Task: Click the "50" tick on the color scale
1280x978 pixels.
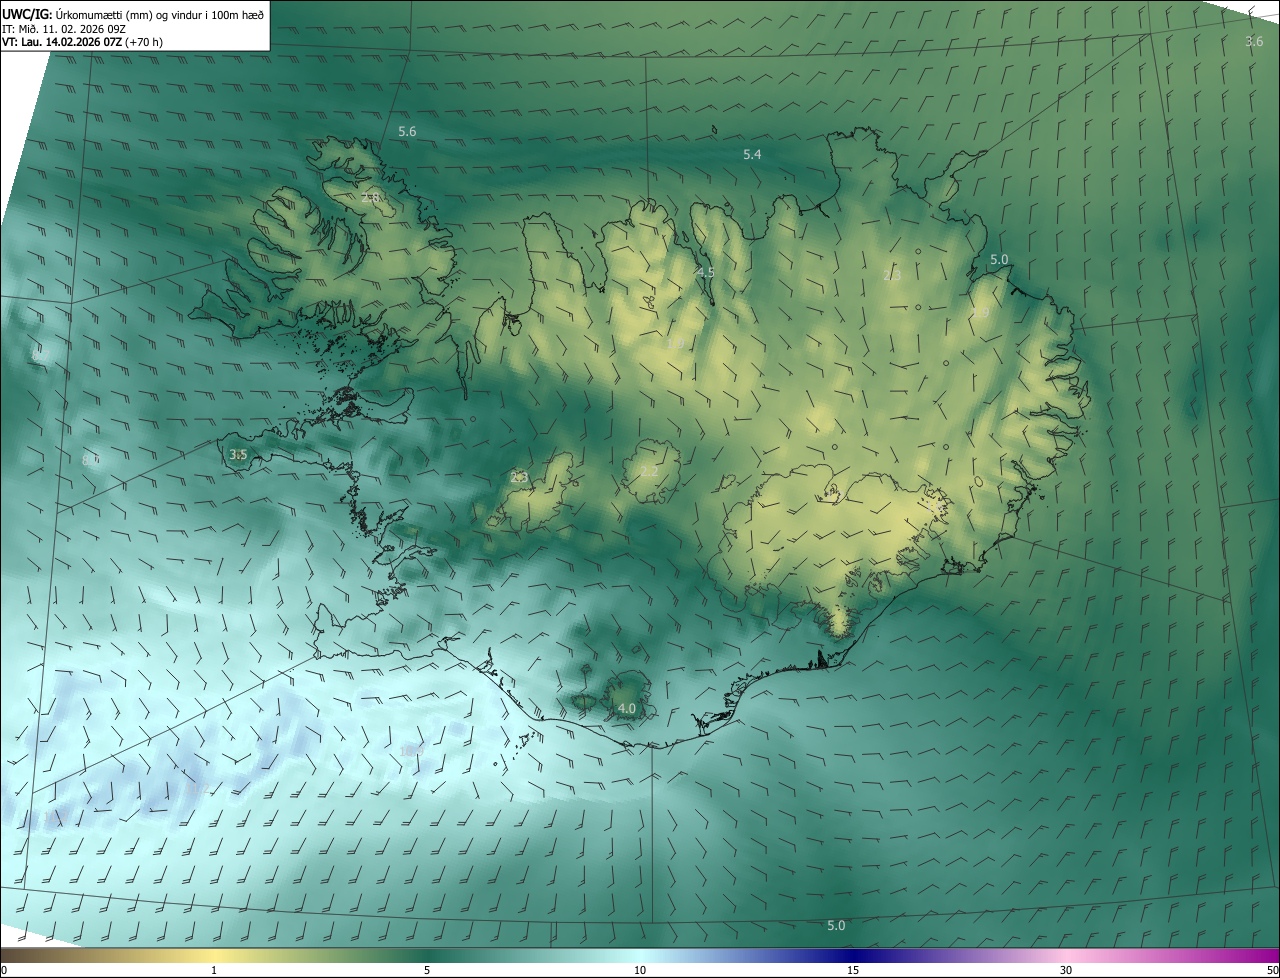Action: pos(1272,970)
